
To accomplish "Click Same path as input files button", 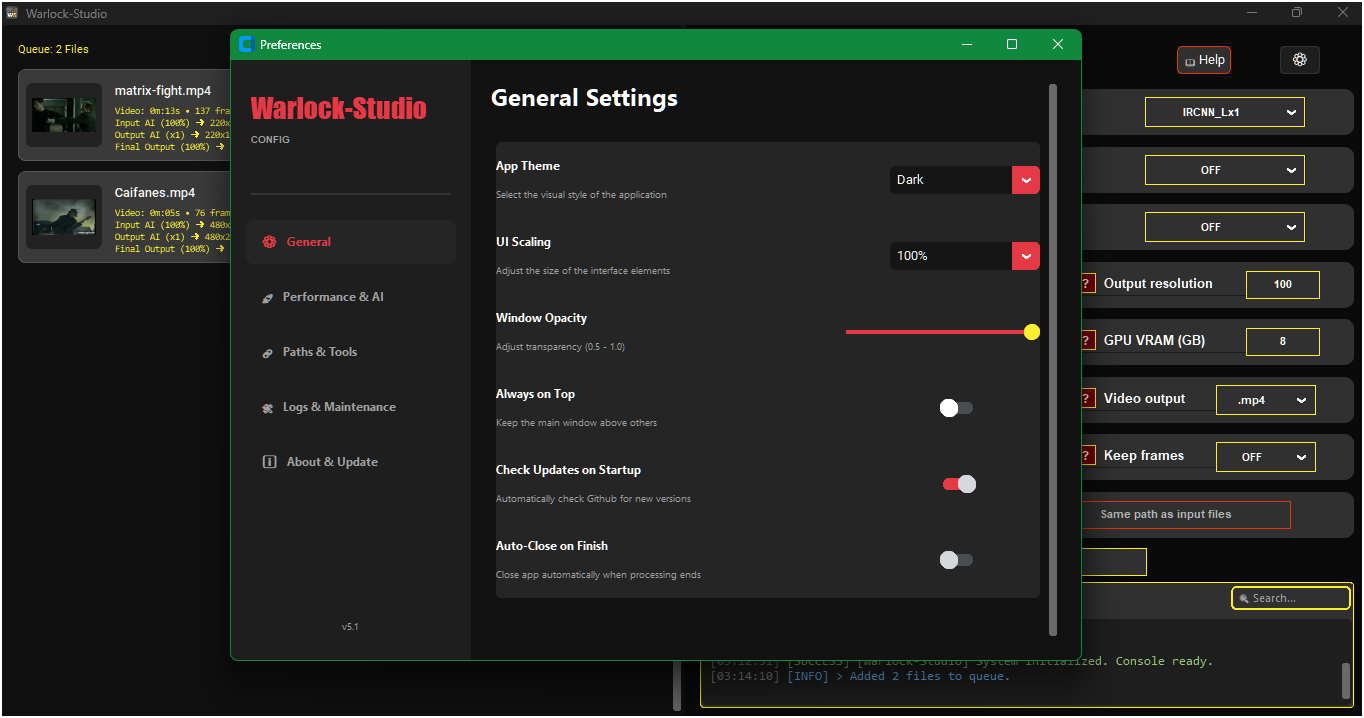I will click(1186, 515).
